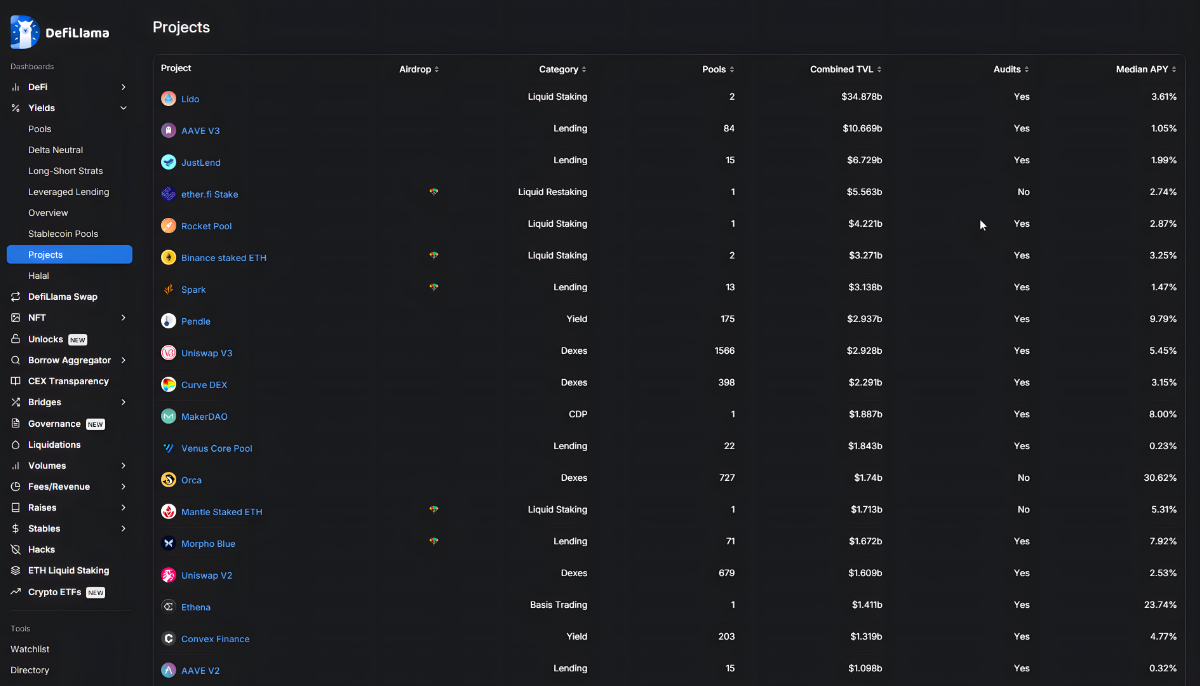Click the NFT section icon
Image resolution: width=1200 pixels, height=686 pixels.
(13, 317)
